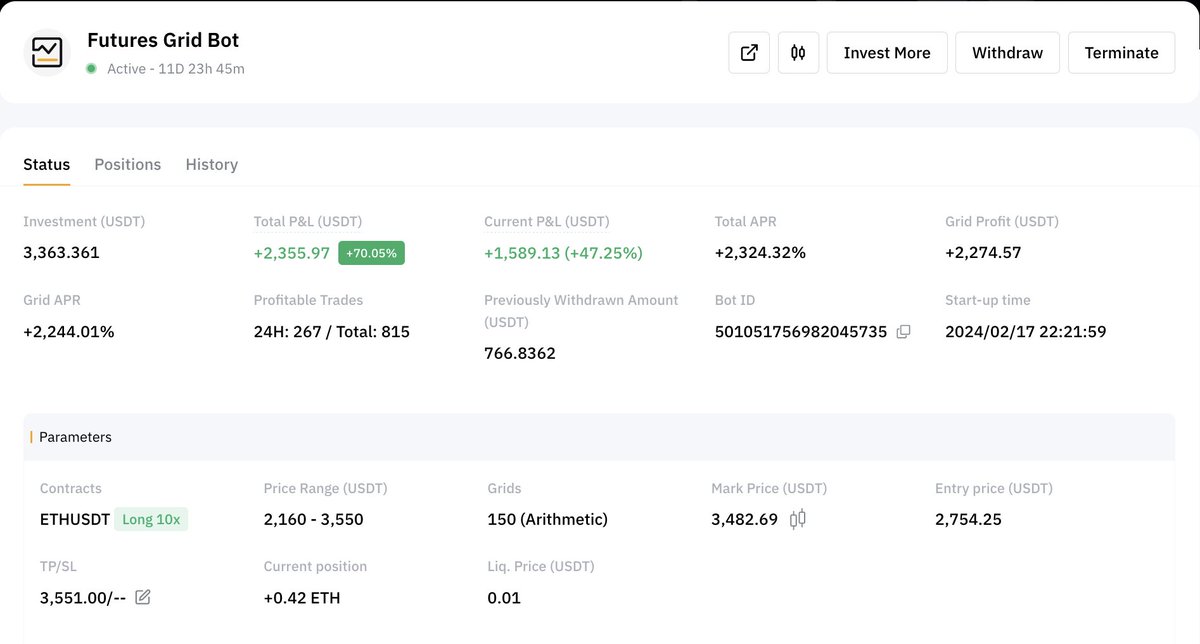This screenshot has width=1200, height=644.
Task: Switch to the Positions tab
Action: pos(127,164)
